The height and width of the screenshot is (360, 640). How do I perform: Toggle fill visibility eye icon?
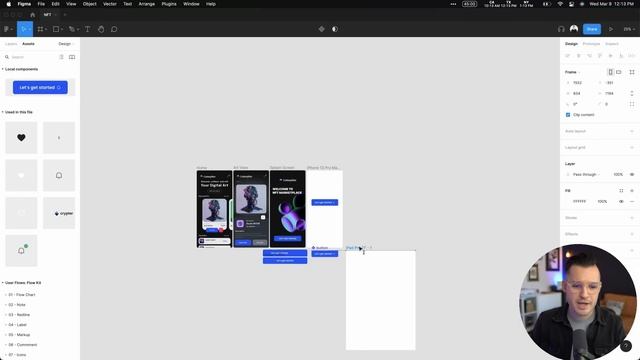click(x=621, y=201)
